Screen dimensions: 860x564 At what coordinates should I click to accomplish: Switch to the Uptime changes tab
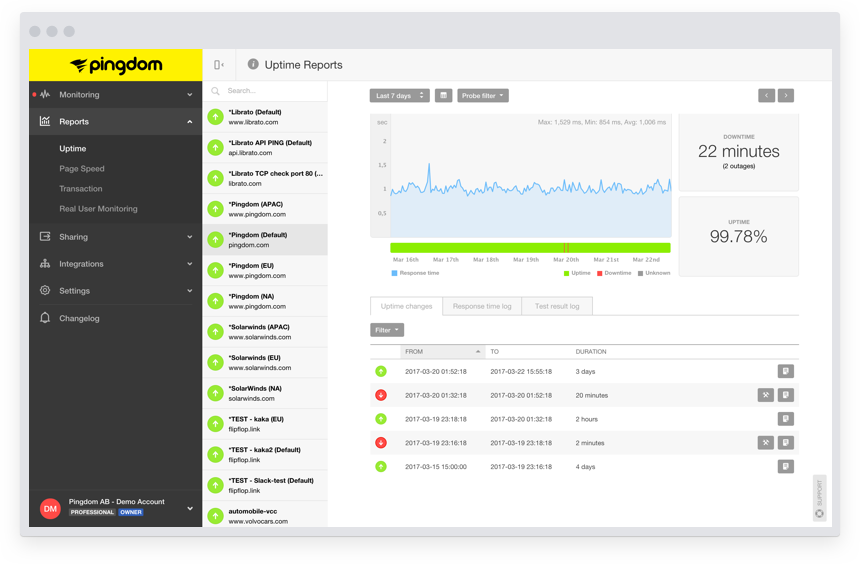click(x=406, y=306)
